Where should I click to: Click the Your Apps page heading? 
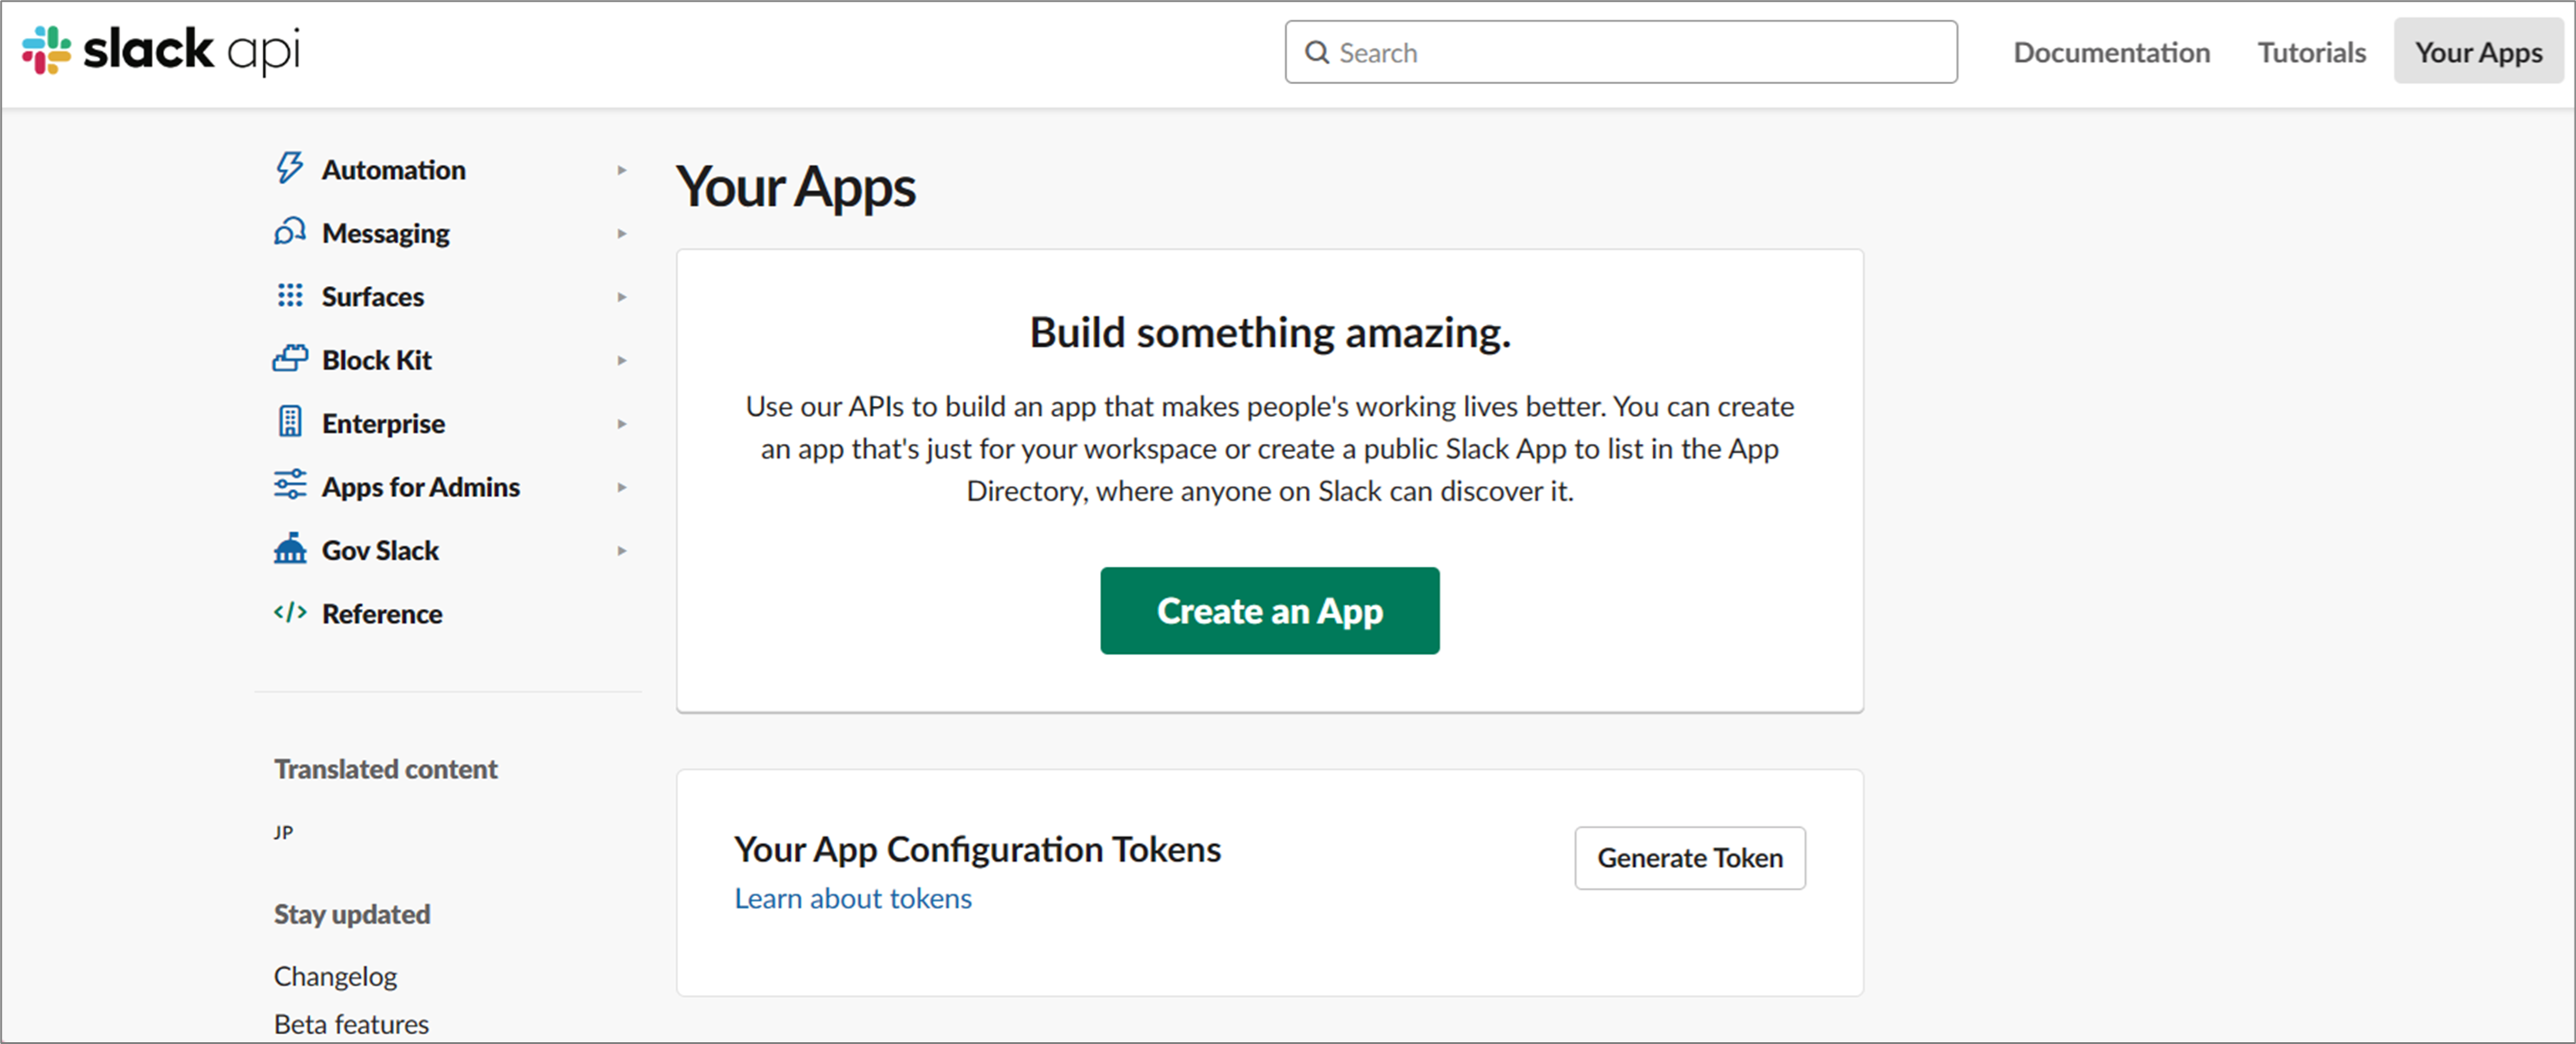[795, 187]
